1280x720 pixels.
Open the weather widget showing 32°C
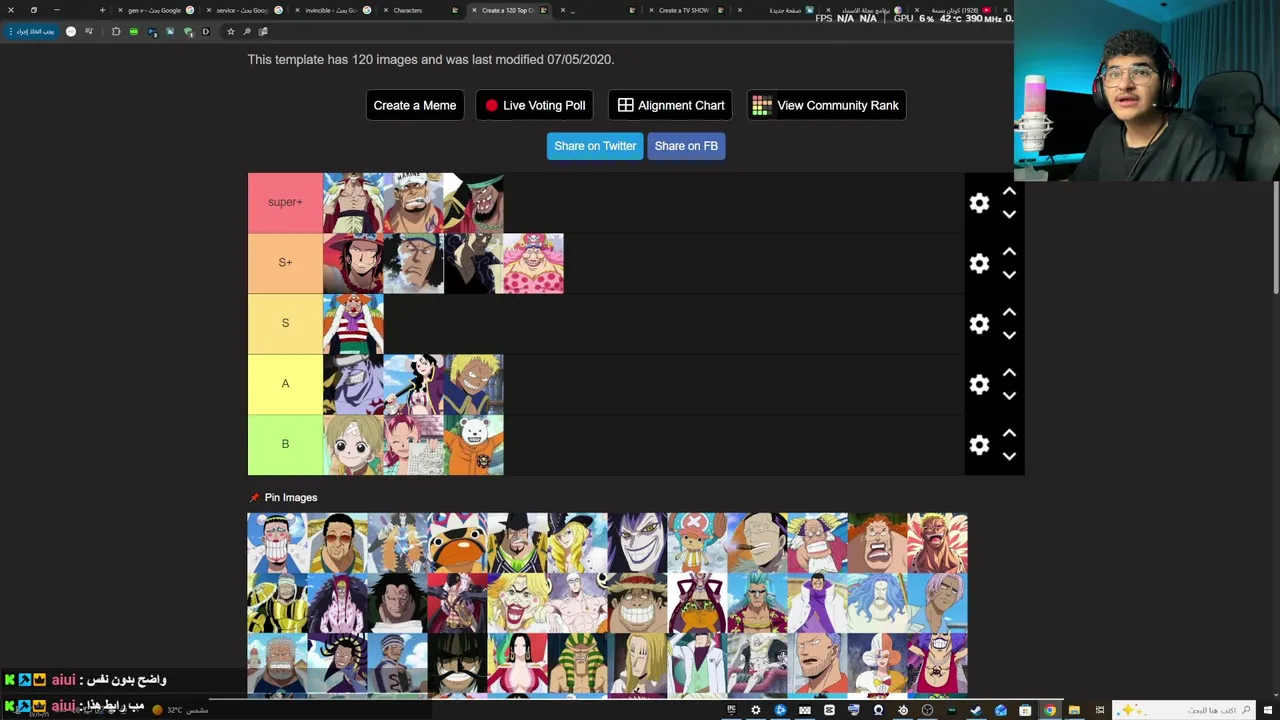pyautogui.click(x=180, y=710)
